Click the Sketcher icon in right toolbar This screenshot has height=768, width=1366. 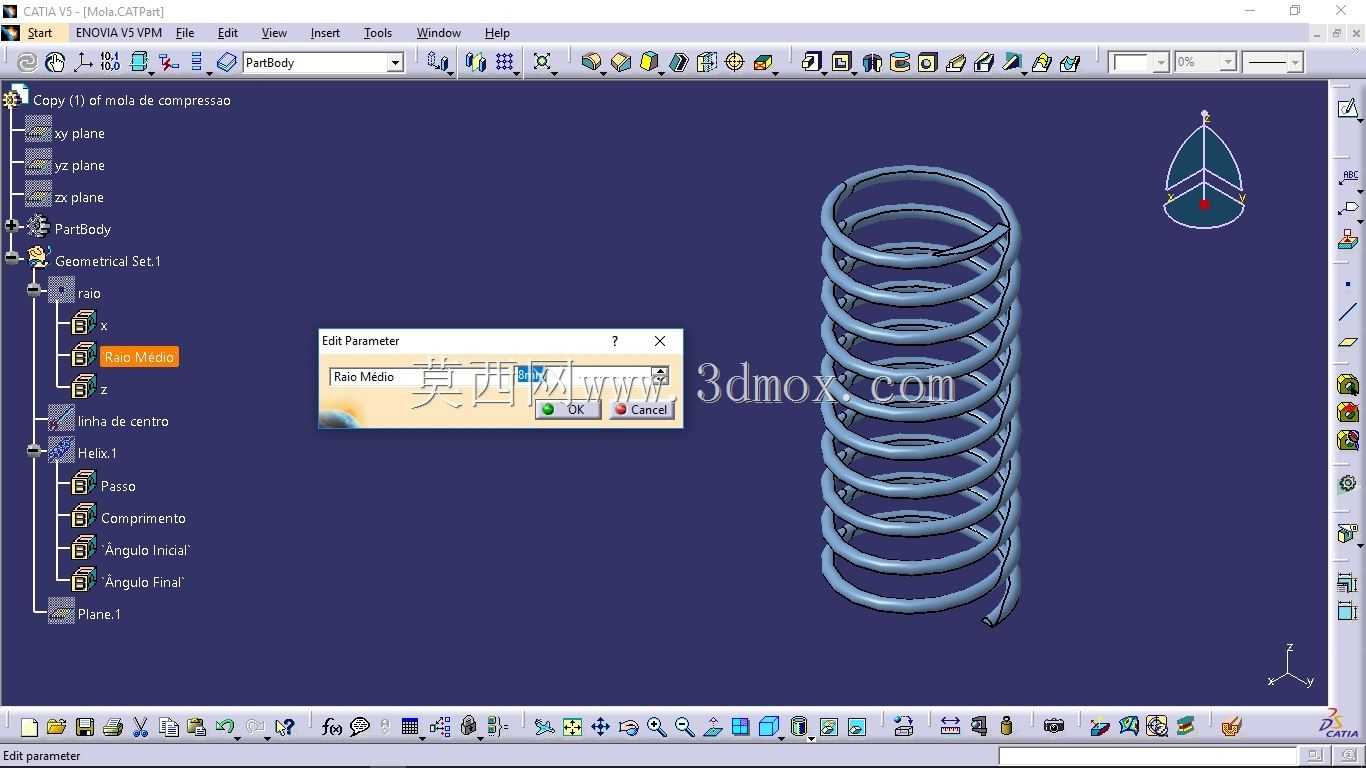pos(1348,108)
